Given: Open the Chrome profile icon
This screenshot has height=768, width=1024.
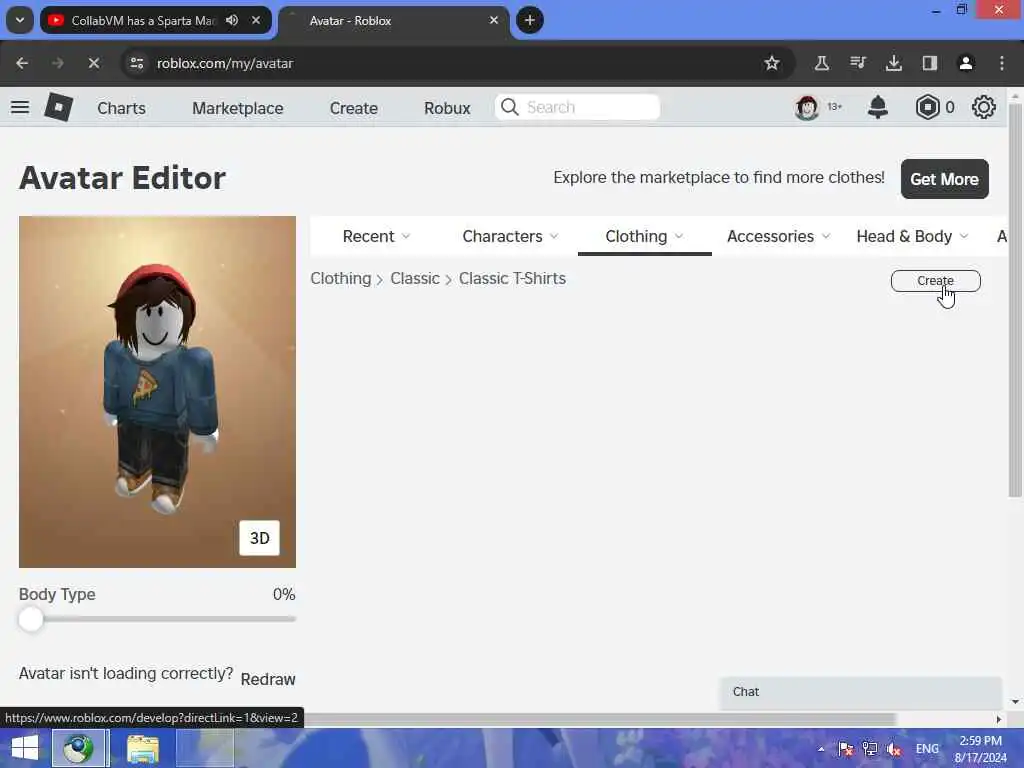Looking at the screenshot, I should tap(965, 63).
